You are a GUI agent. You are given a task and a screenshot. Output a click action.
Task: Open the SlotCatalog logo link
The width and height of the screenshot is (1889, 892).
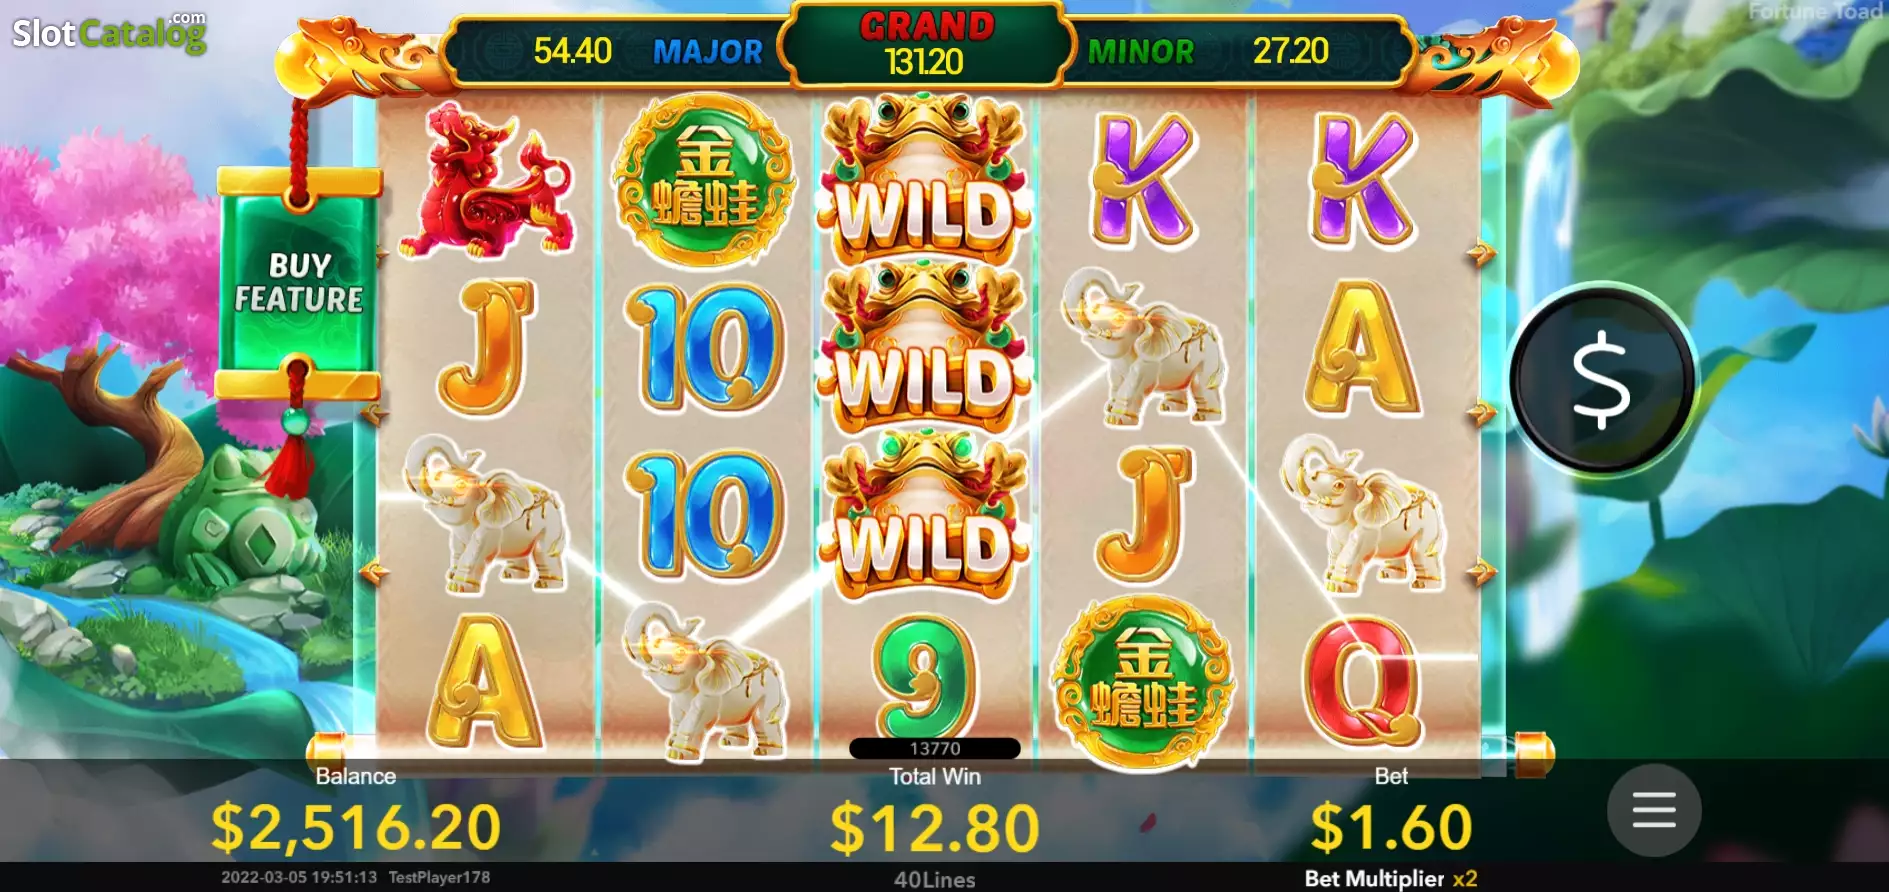pos(109,32)
